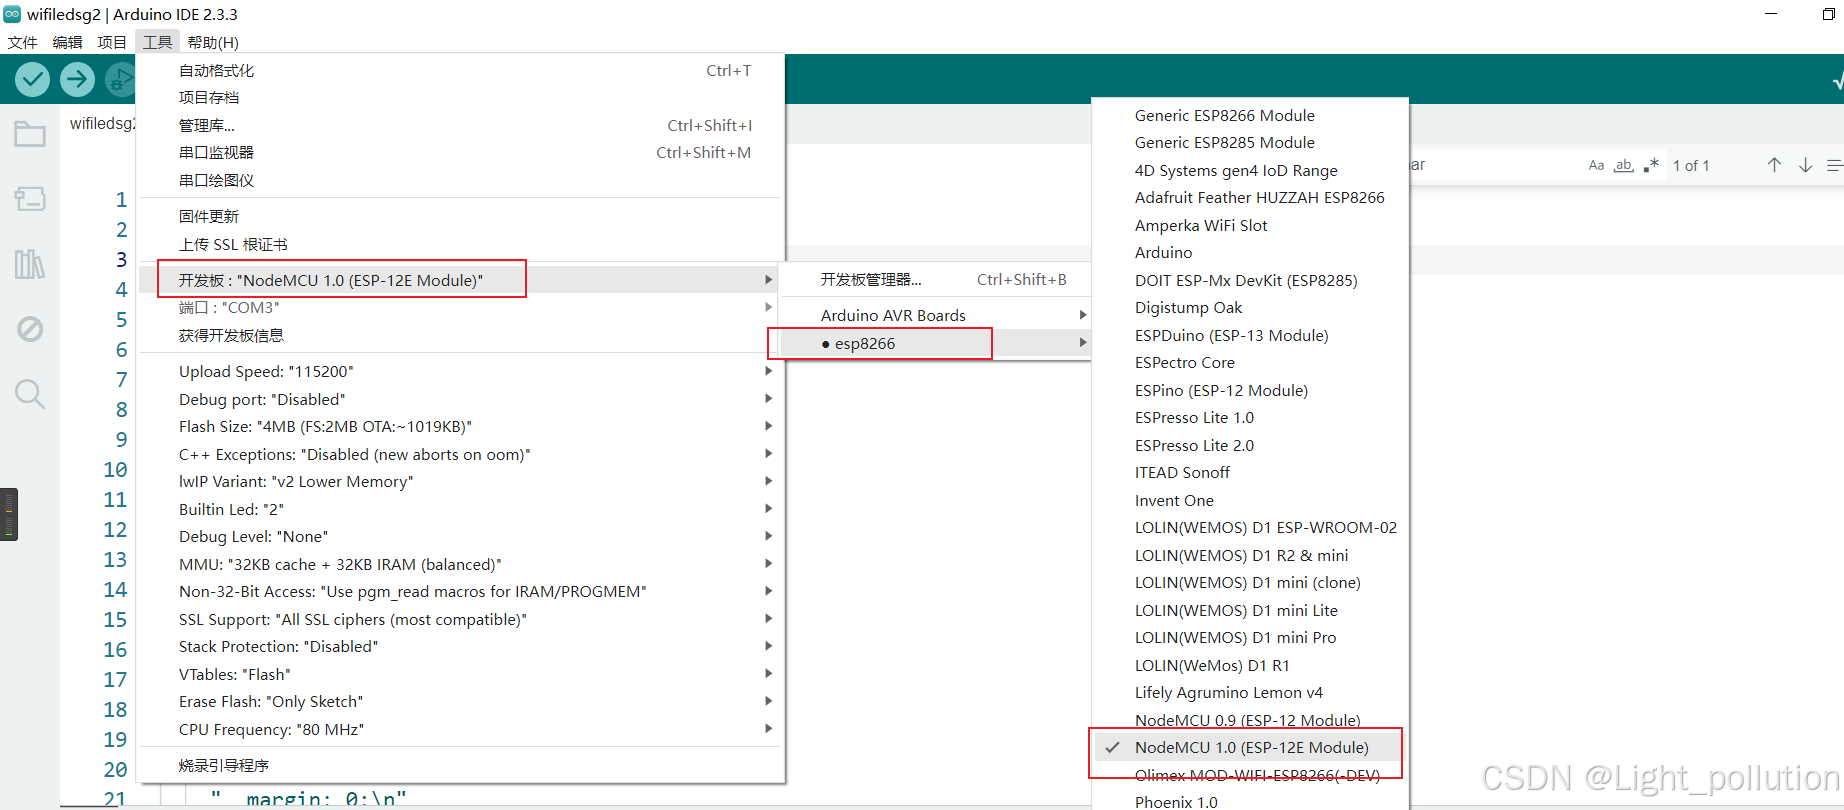Viewport: 1844px width, 810px height.
Task: Open the Sketchbook folder sidebar icon
Action: (30, 134)
